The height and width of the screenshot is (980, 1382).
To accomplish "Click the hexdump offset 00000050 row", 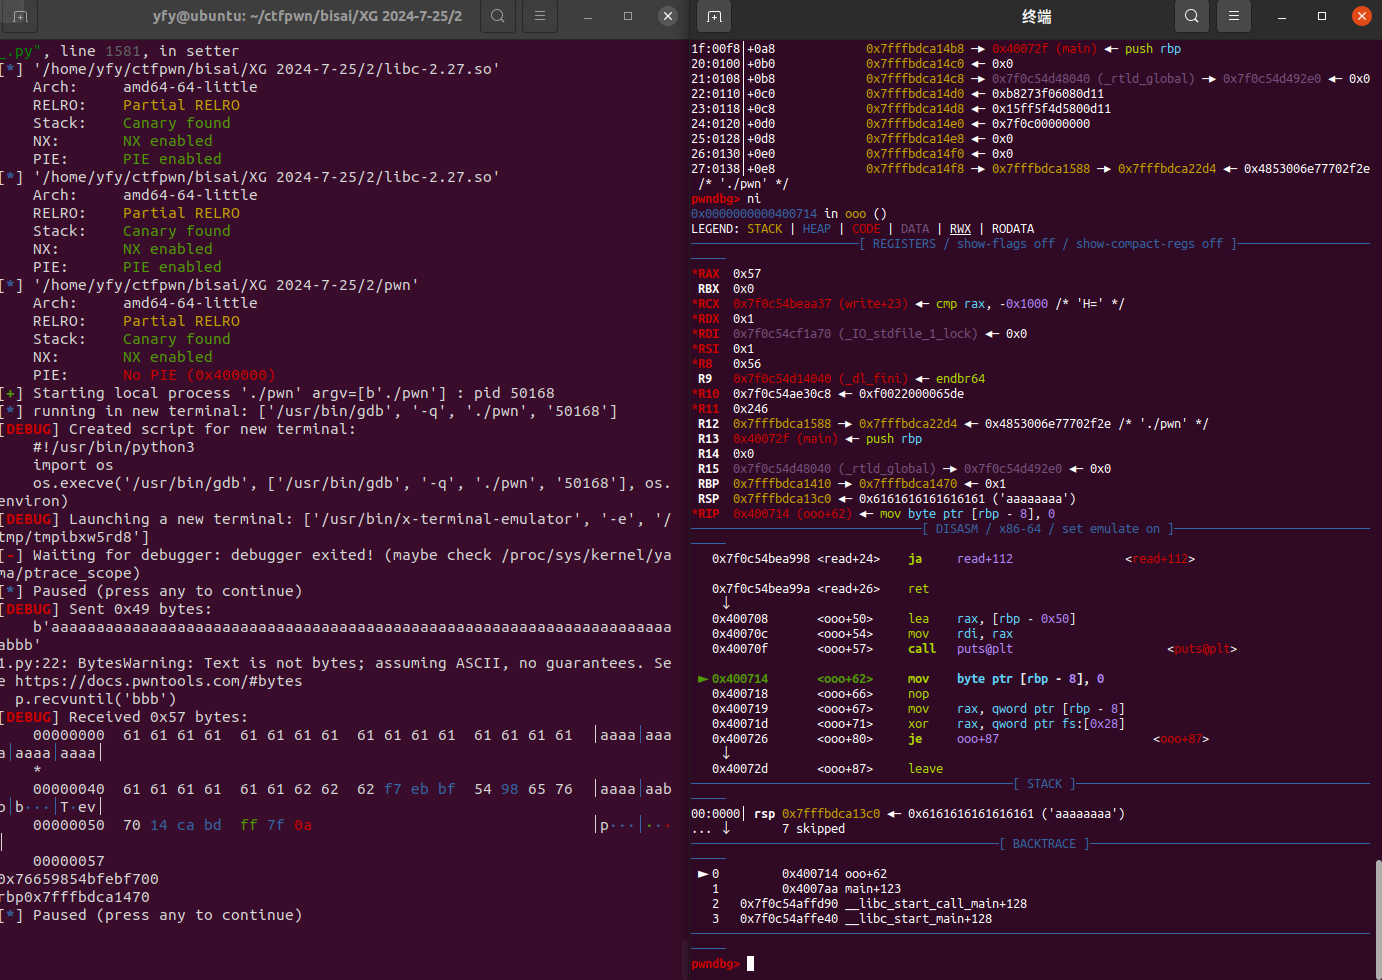I will (352, 825).
